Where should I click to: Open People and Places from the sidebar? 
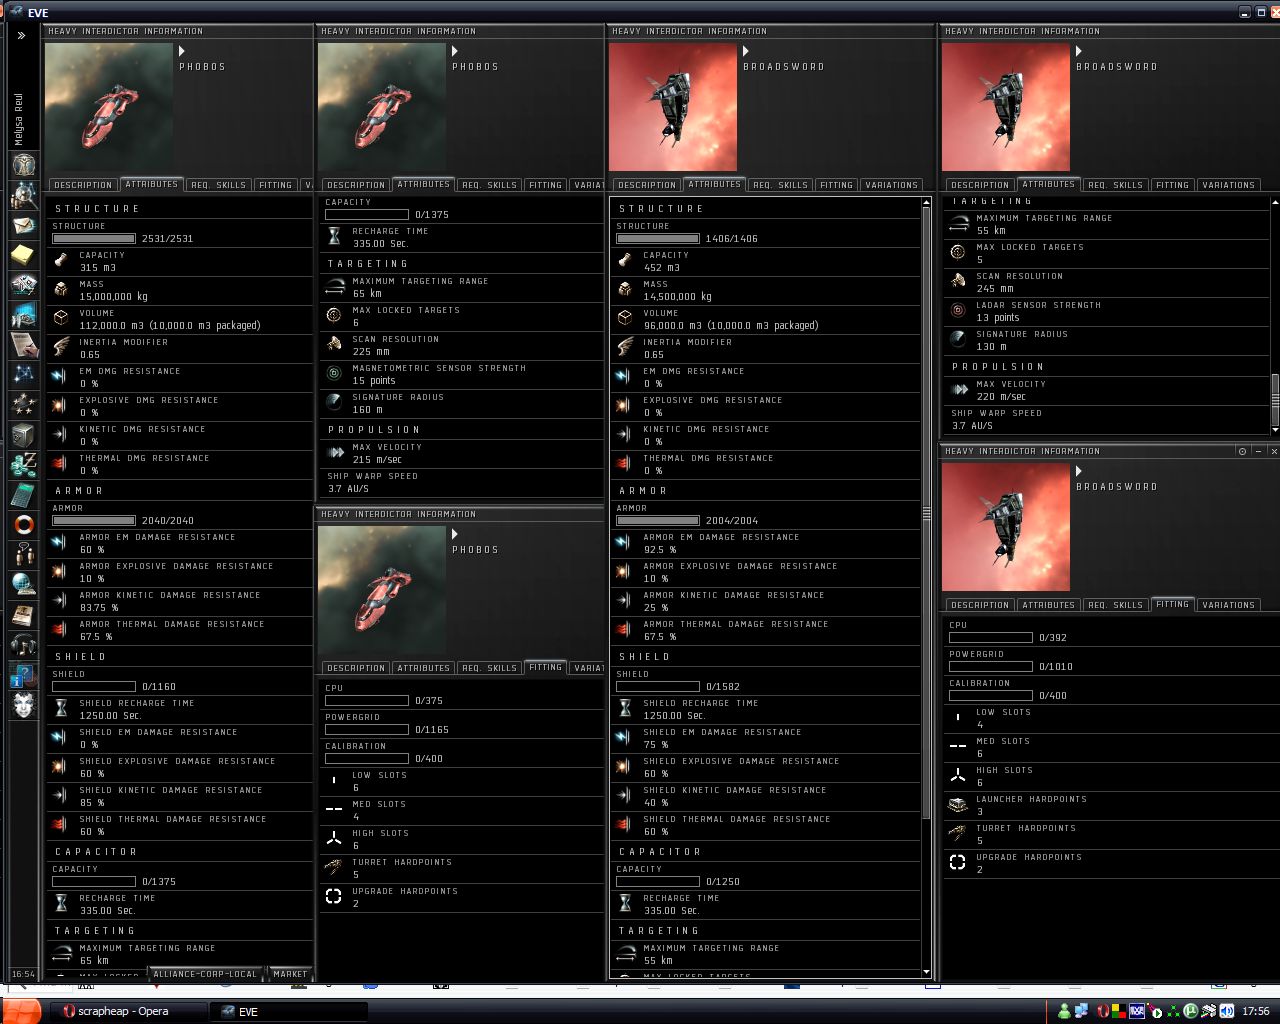pos(24,196)
